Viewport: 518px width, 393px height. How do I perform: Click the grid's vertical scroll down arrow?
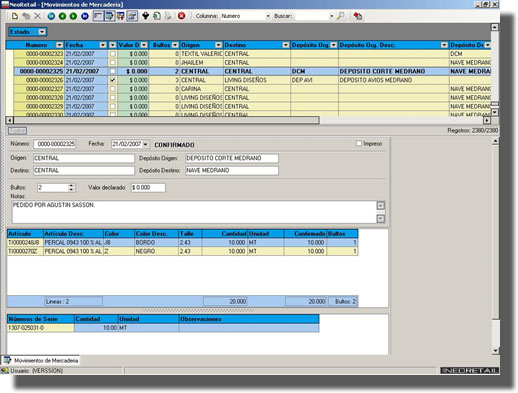click(x=495, y=112)
